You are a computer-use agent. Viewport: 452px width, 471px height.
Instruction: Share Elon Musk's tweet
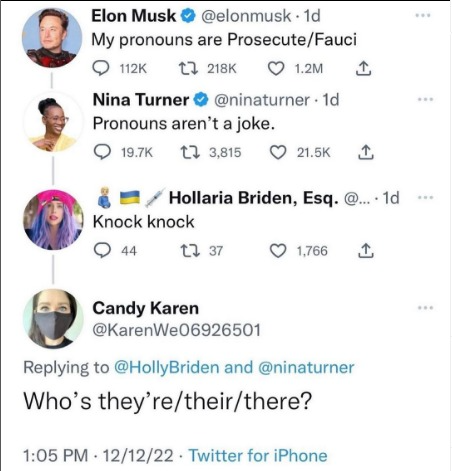click(x=363, y=69)
